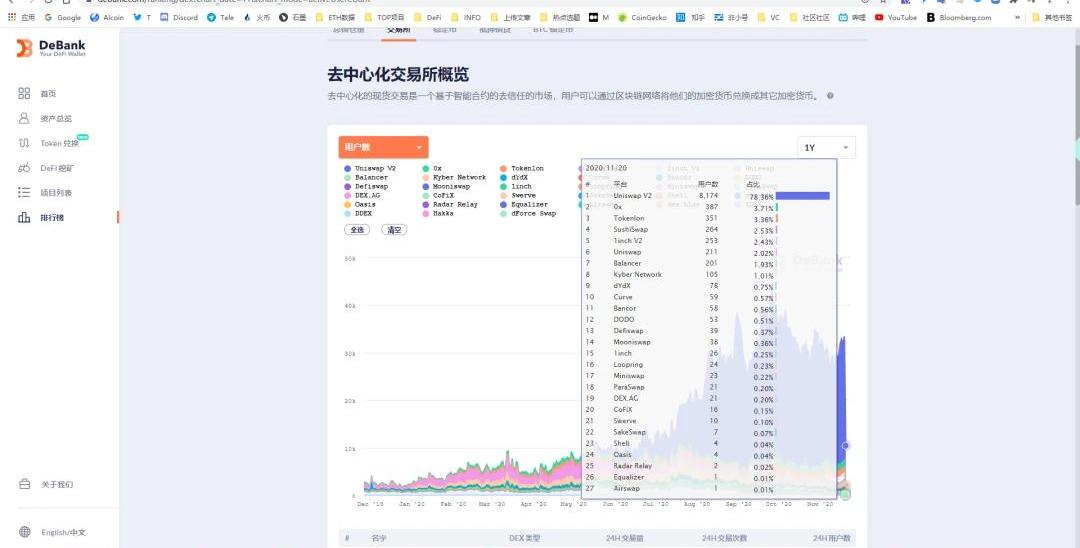Screen dimensions: 1080x548
Task: Click the DeBank logo in the sidebar
Action: (51, 48)
